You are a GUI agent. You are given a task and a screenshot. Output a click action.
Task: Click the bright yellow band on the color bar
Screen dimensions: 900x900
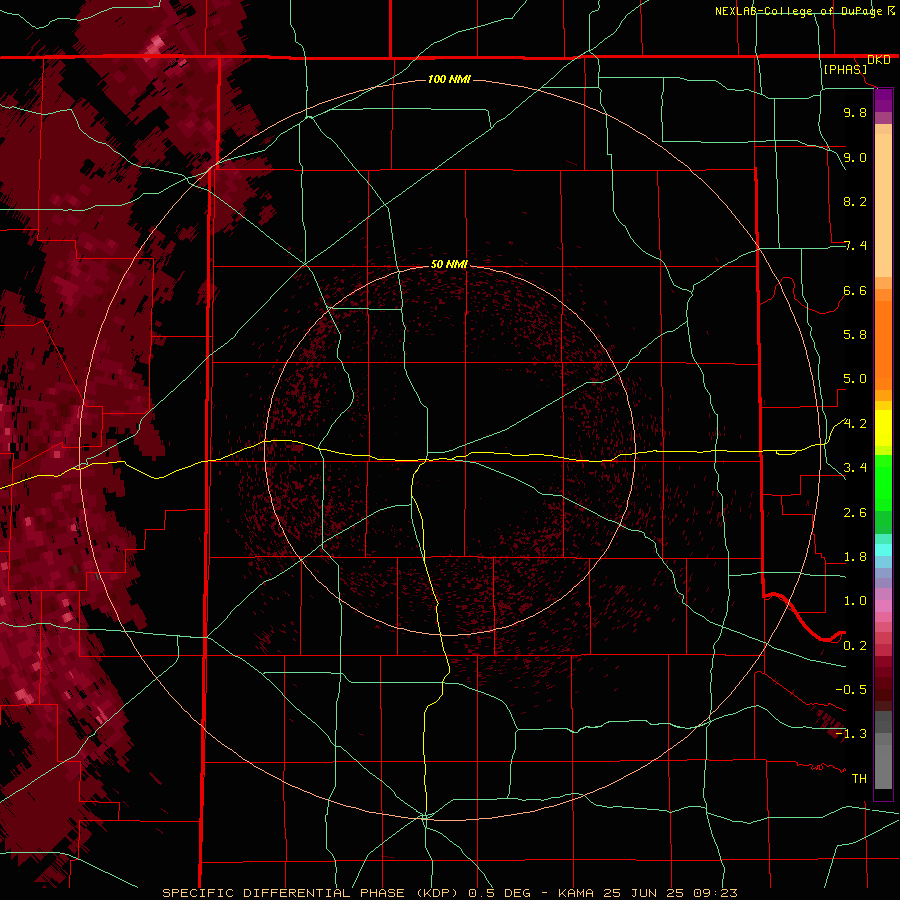883,428
